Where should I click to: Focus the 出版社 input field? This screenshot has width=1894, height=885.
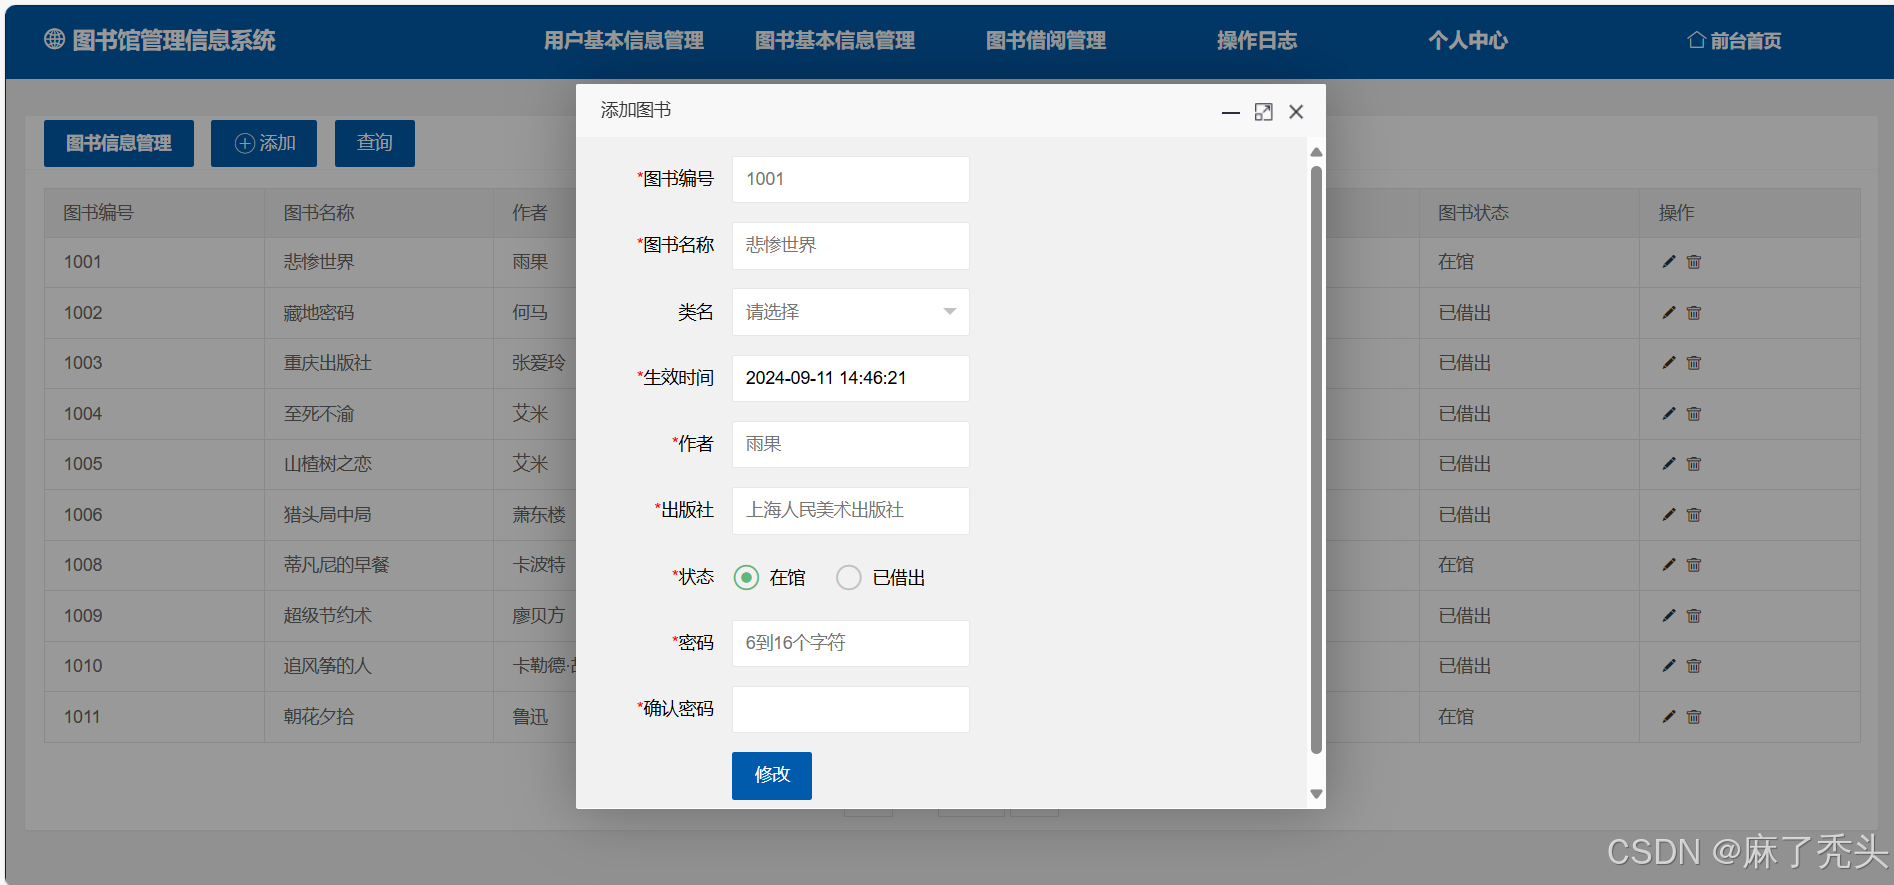click(x=850, y=510)
